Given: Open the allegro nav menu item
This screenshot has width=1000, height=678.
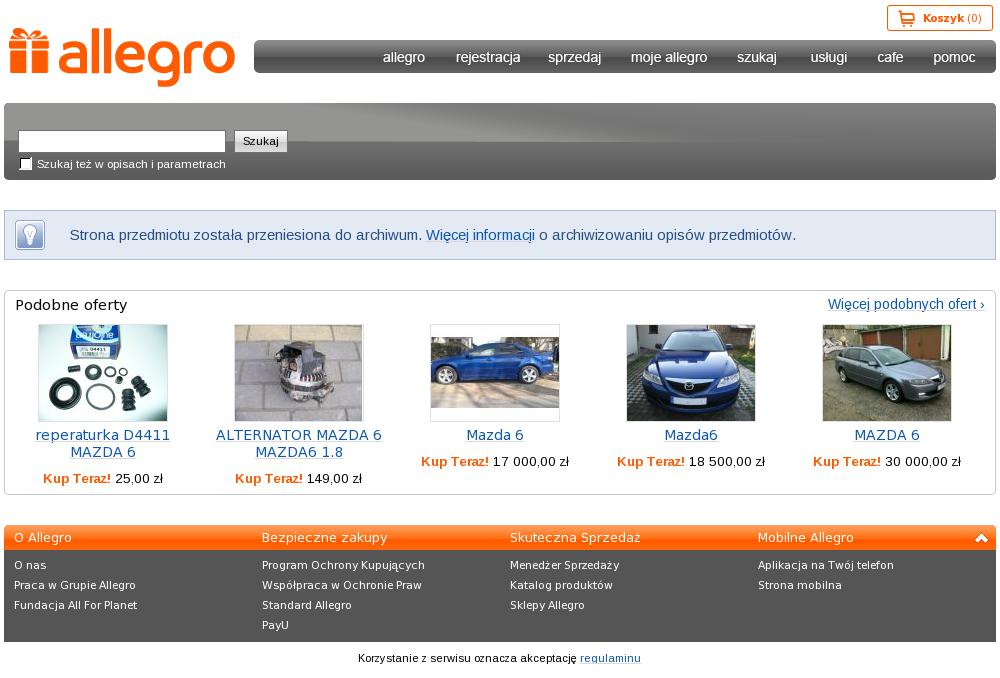Looking at the screenshot, I should coord(404,57).
